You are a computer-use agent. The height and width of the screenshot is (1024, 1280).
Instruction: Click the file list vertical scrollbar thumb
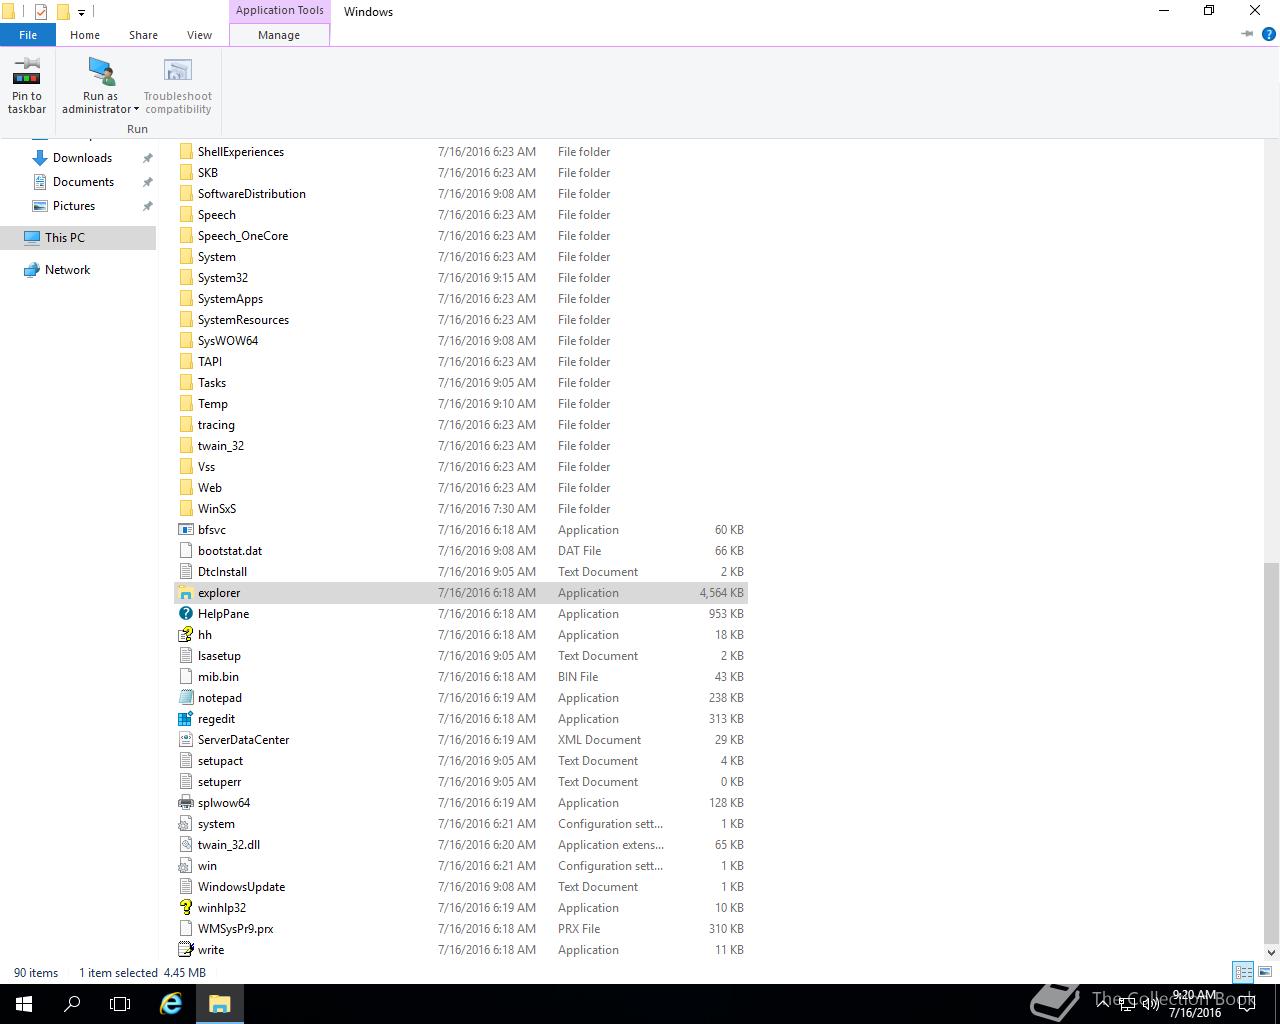click(x=1271, y=753)
